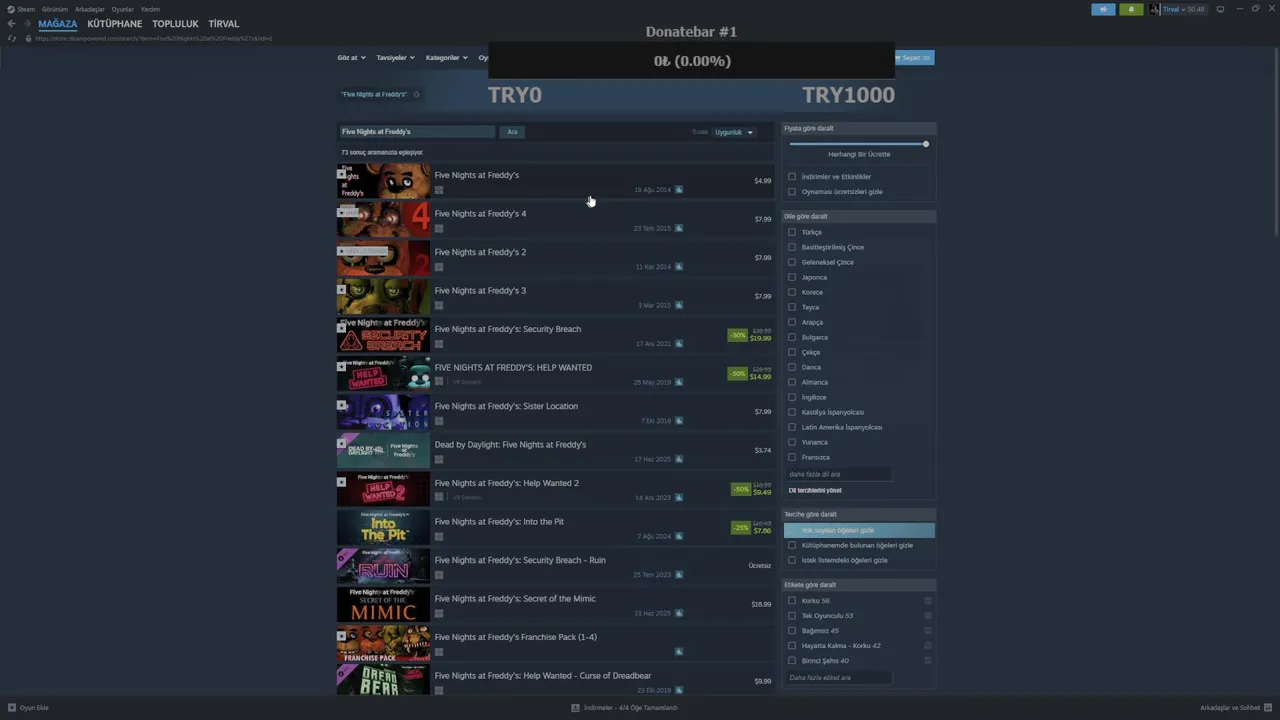Click the Five Nights at Freddy's search input field

[417, 132]
